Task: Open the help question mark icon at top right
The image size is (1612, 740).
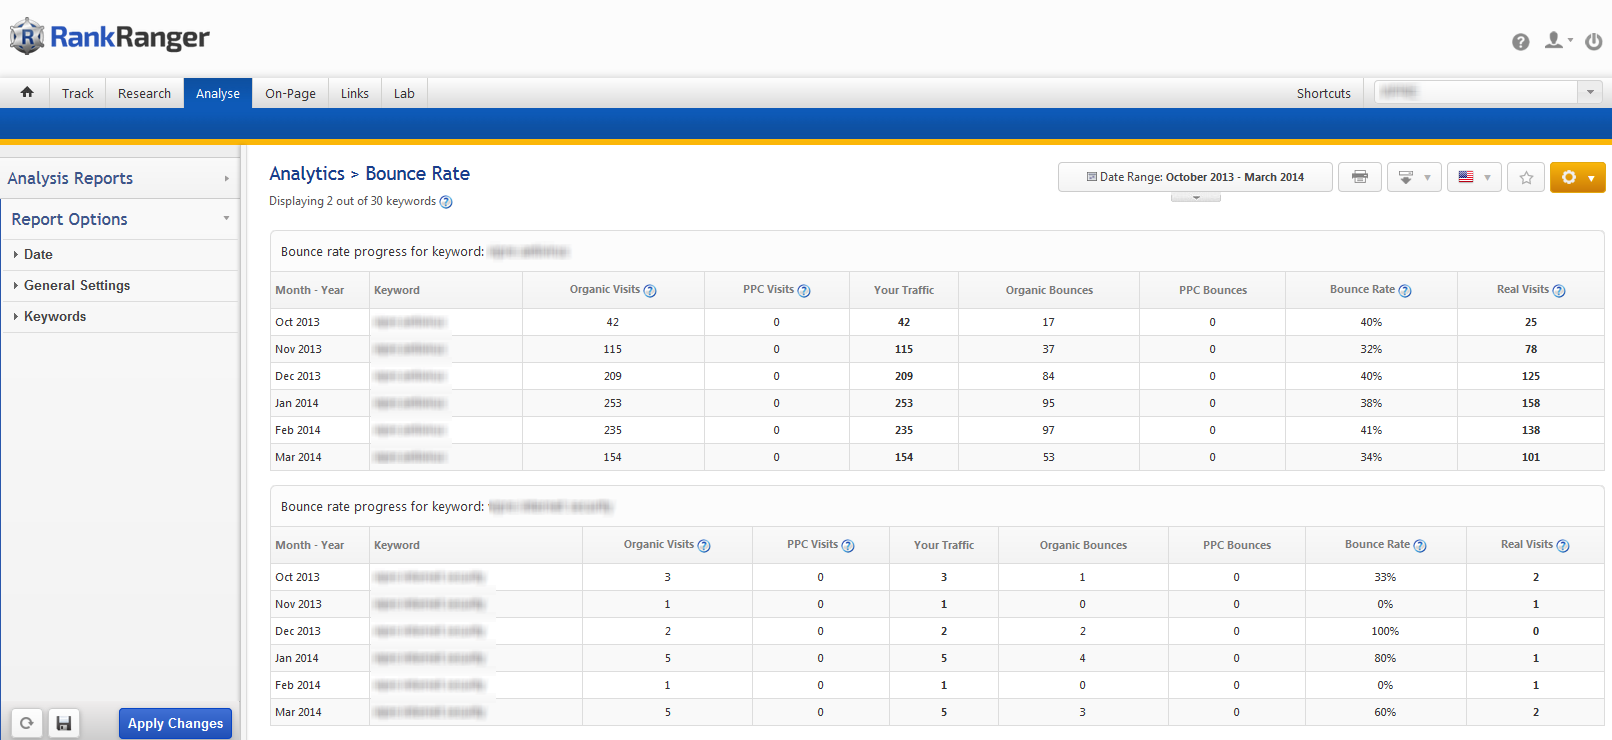Action: pyautogui.click(x=1520, y=41)
